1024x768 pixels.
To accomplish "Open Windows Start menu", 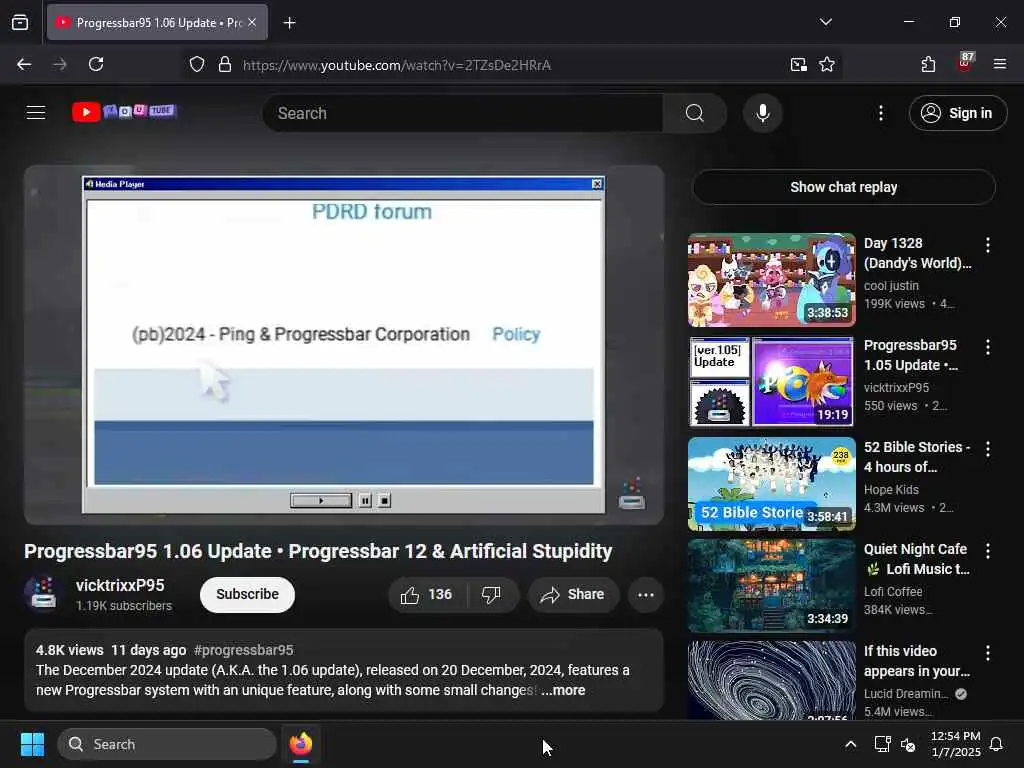I will tap(32, 744).
